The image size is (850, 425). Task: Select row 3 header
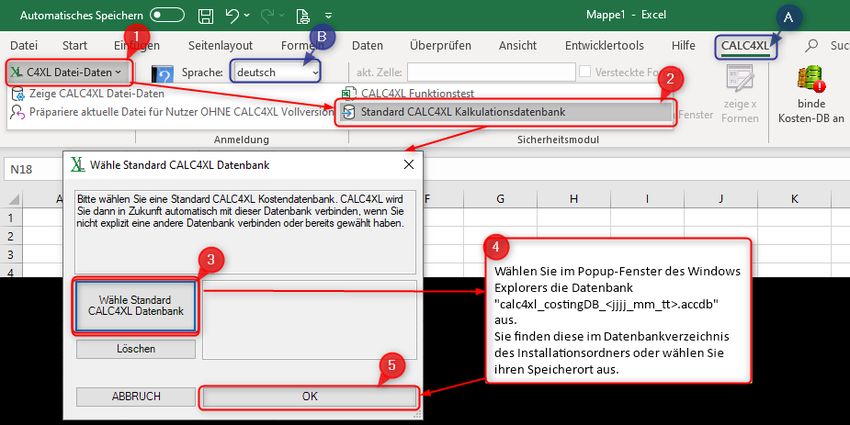11,254
